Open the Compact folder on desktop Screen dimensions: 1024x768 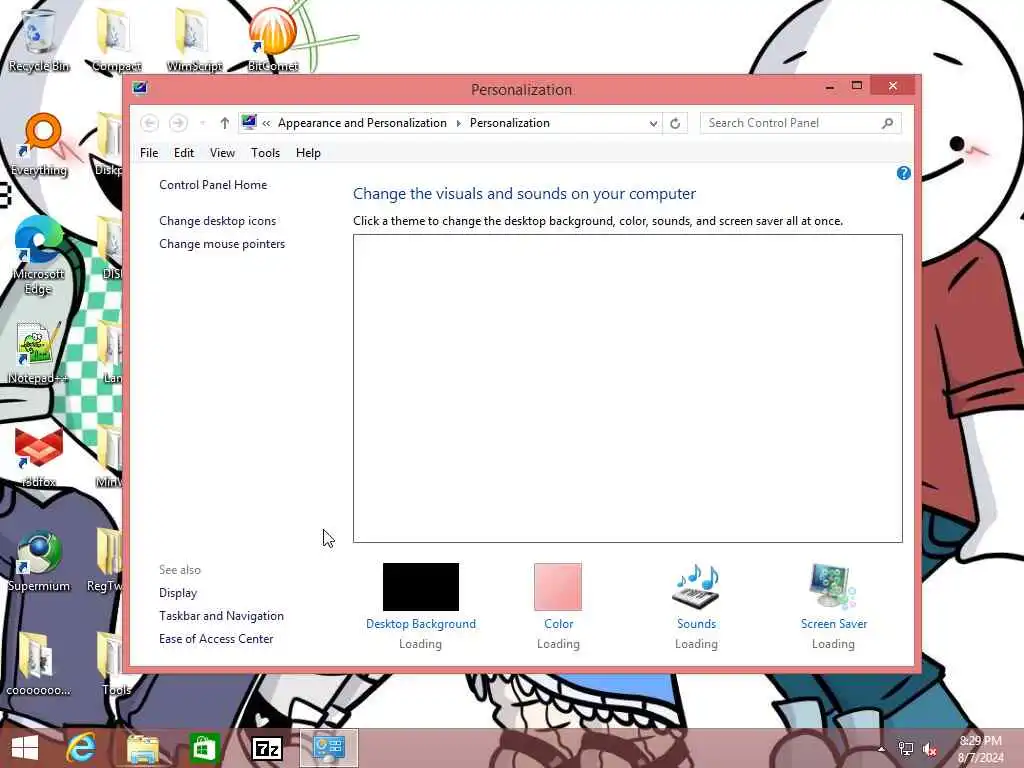(116, 38)
